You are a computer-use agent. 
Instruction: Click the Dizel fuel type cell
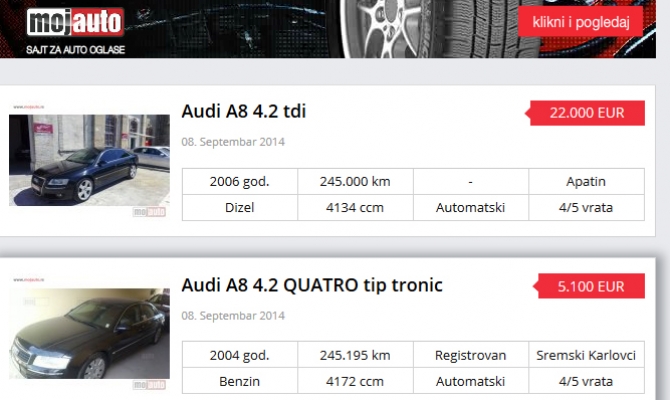click(239, 208)
